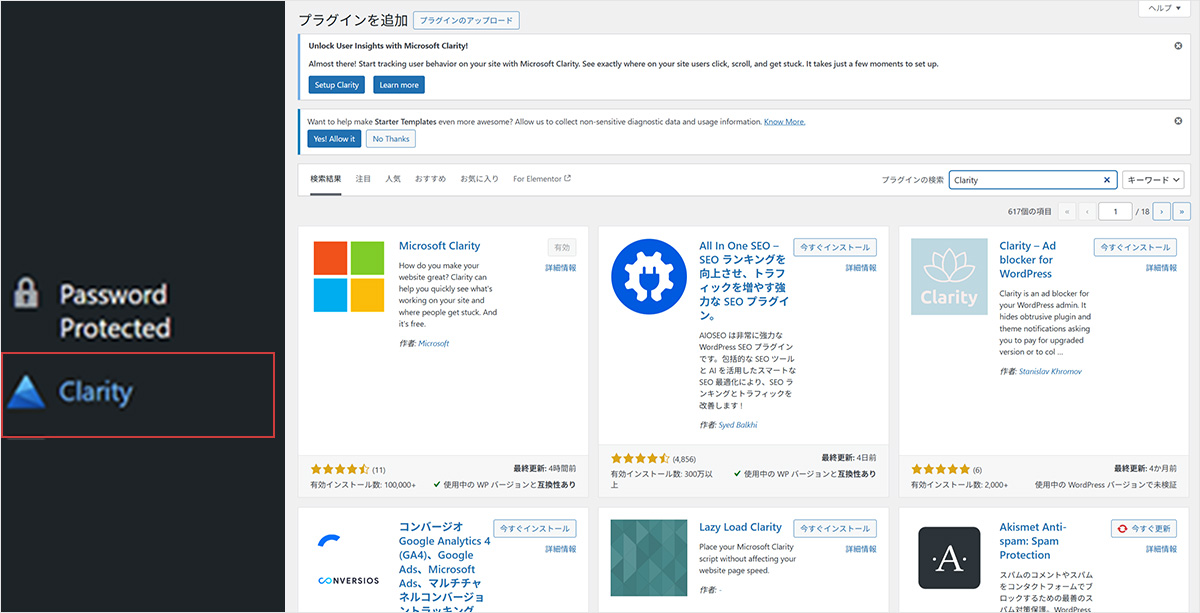Dismiss the Microsoft Clarity setup notice
Viewport: 1200px width, 613px height.
pyautogui.click(x=1178, y=46)
